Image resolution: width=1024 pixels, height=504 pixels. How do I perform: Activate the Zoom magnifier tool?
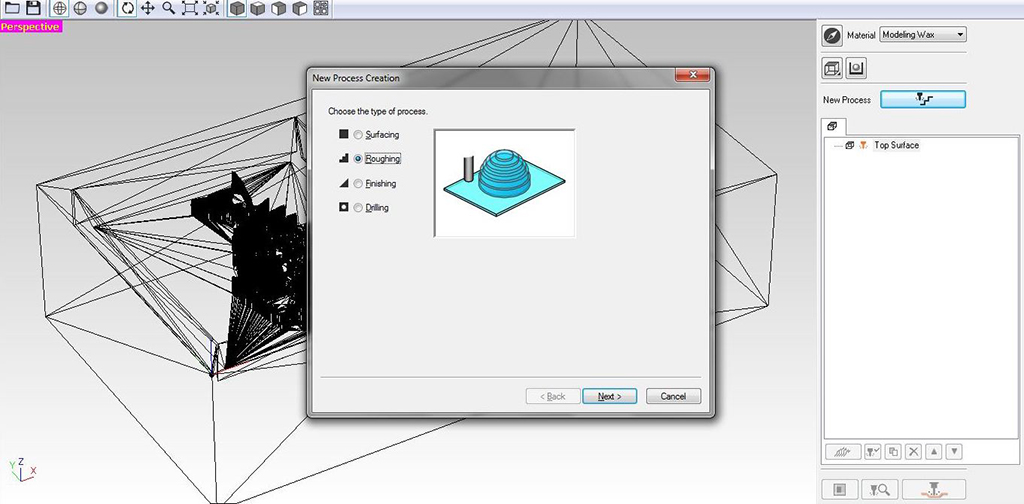168,8
